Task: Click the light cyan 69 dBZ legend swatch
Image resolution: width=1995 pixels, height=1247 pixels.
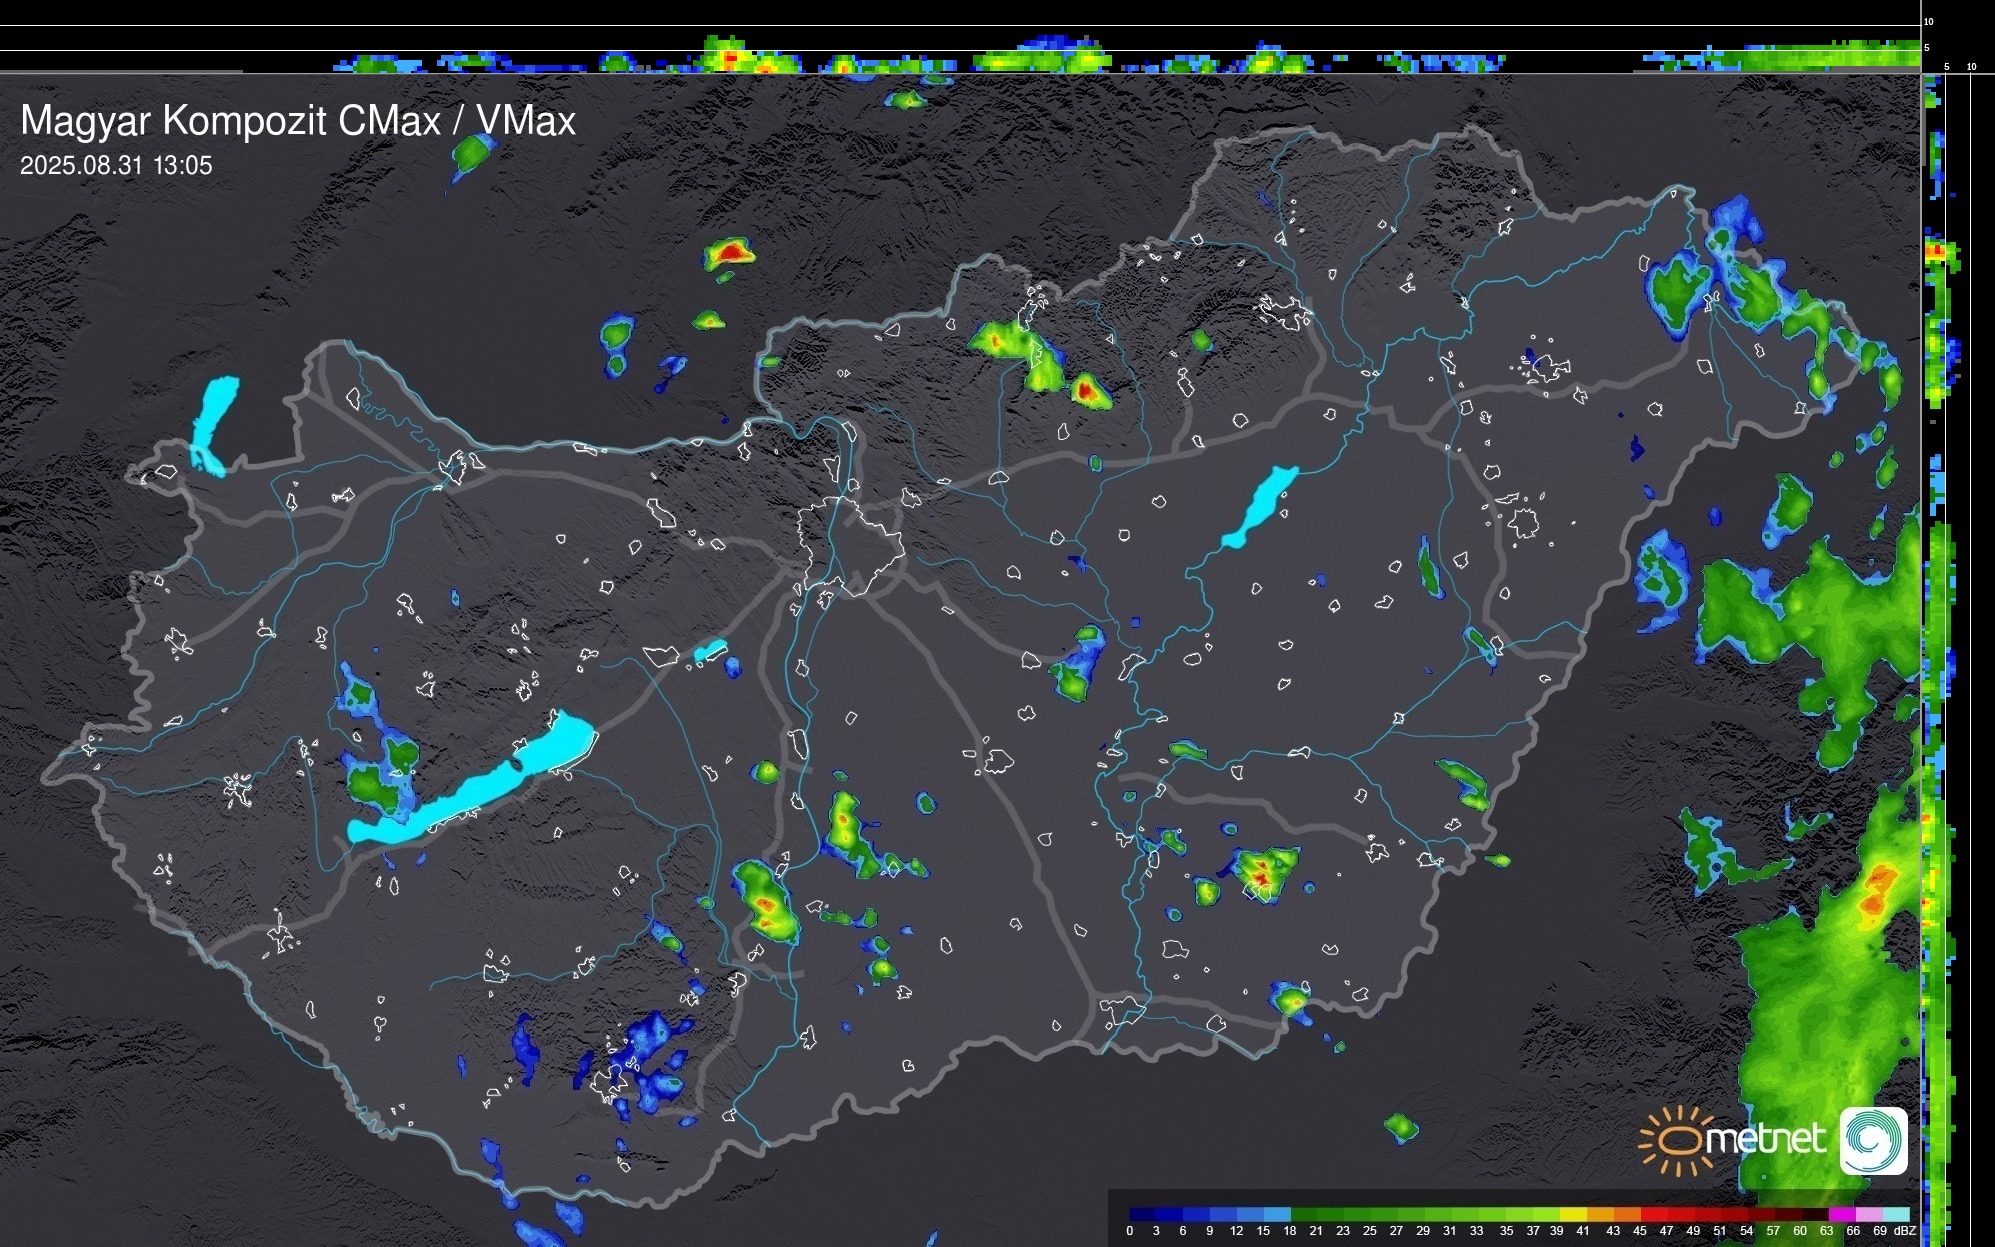Action: 1895,1214
